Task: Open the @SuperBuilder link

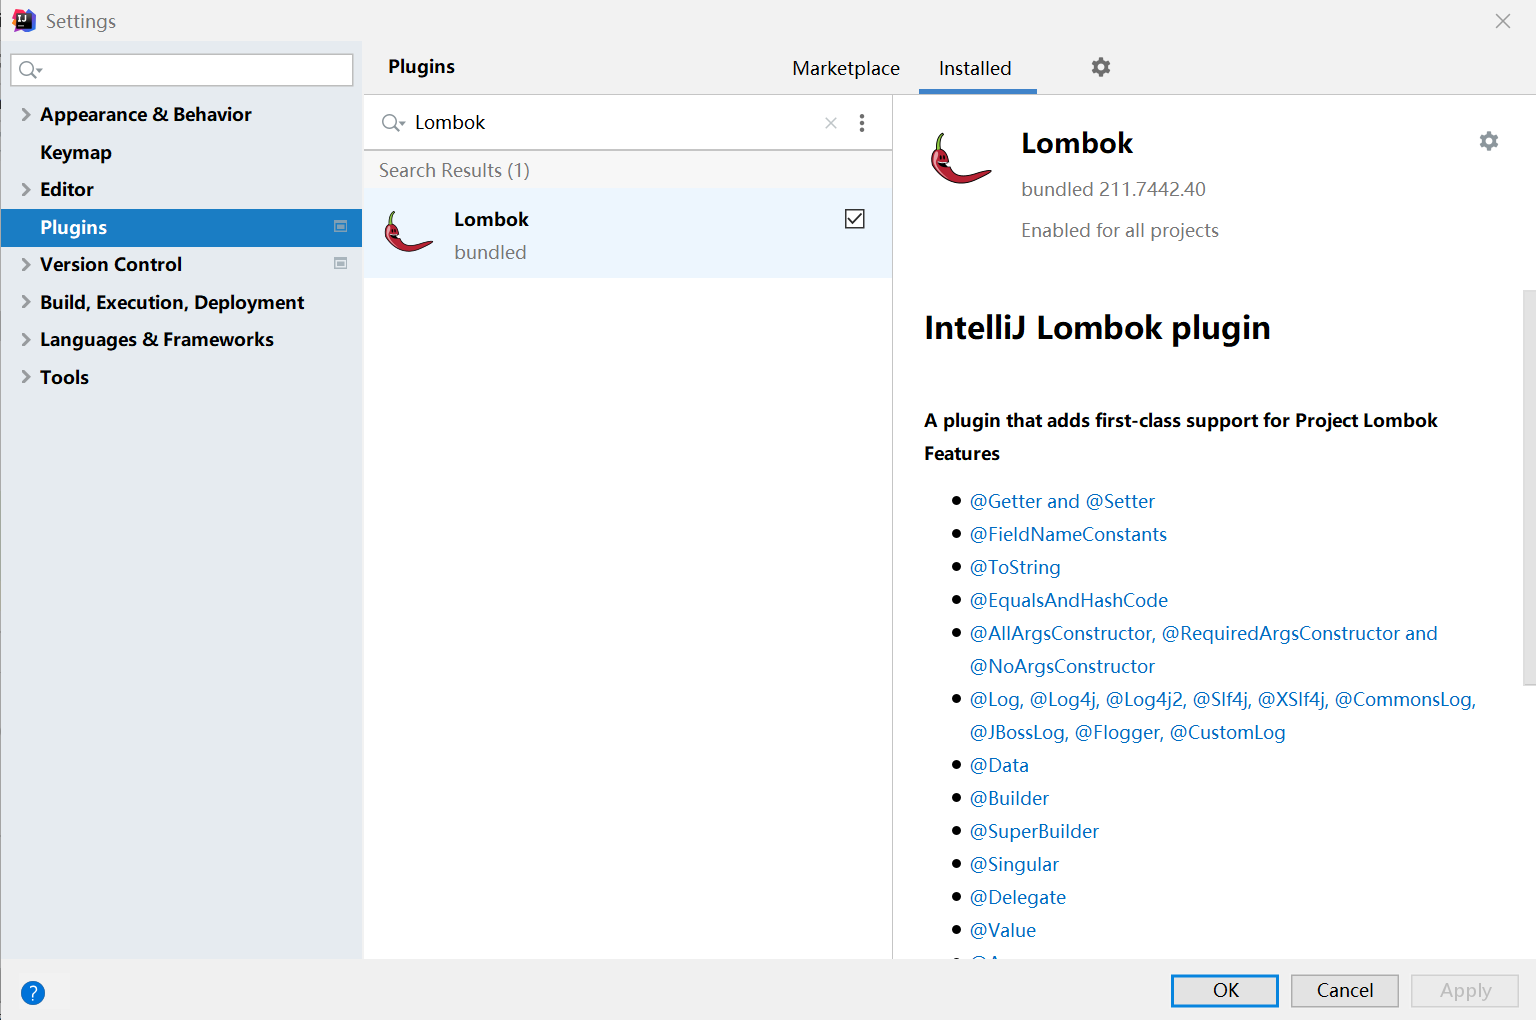Action: click(1034, 831)
